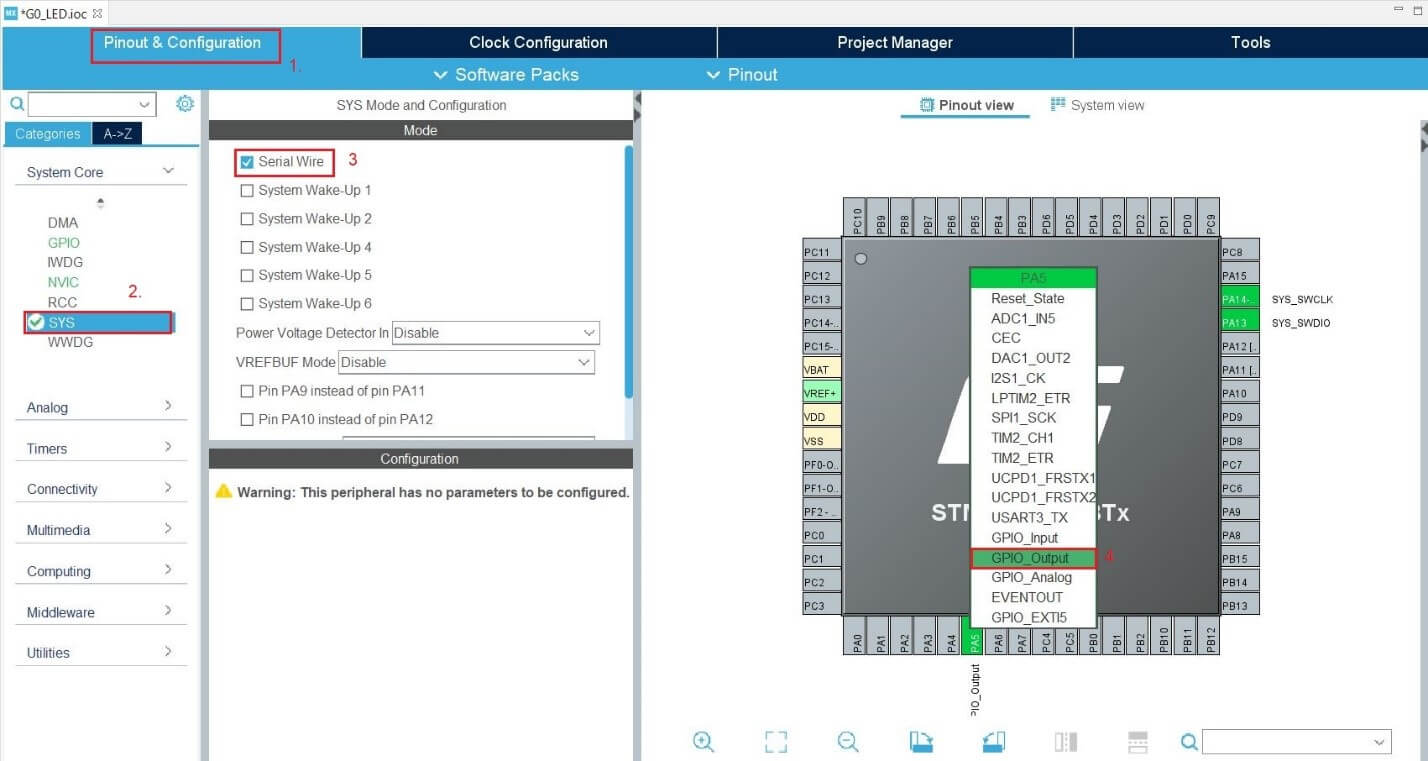Expand the Timers category
The width and height of the screenshot is (1428, 761).
pyautogui.click(x=100, y=448)
